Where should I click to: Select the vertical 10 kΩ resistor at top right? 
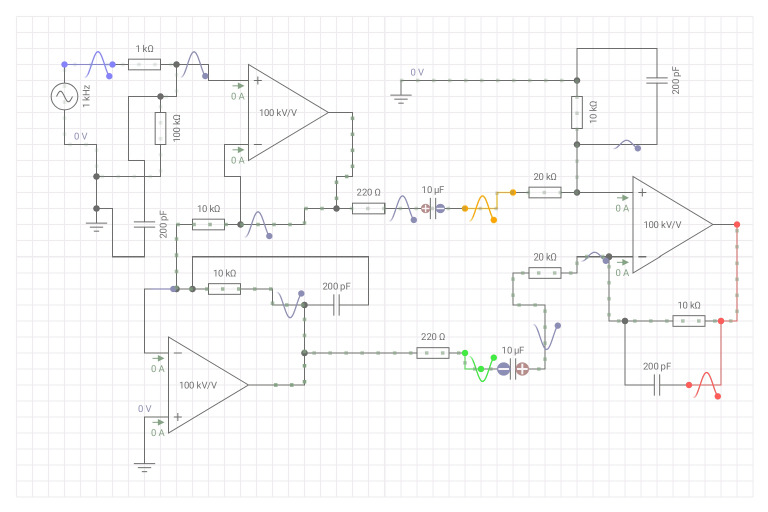[577, 112]
